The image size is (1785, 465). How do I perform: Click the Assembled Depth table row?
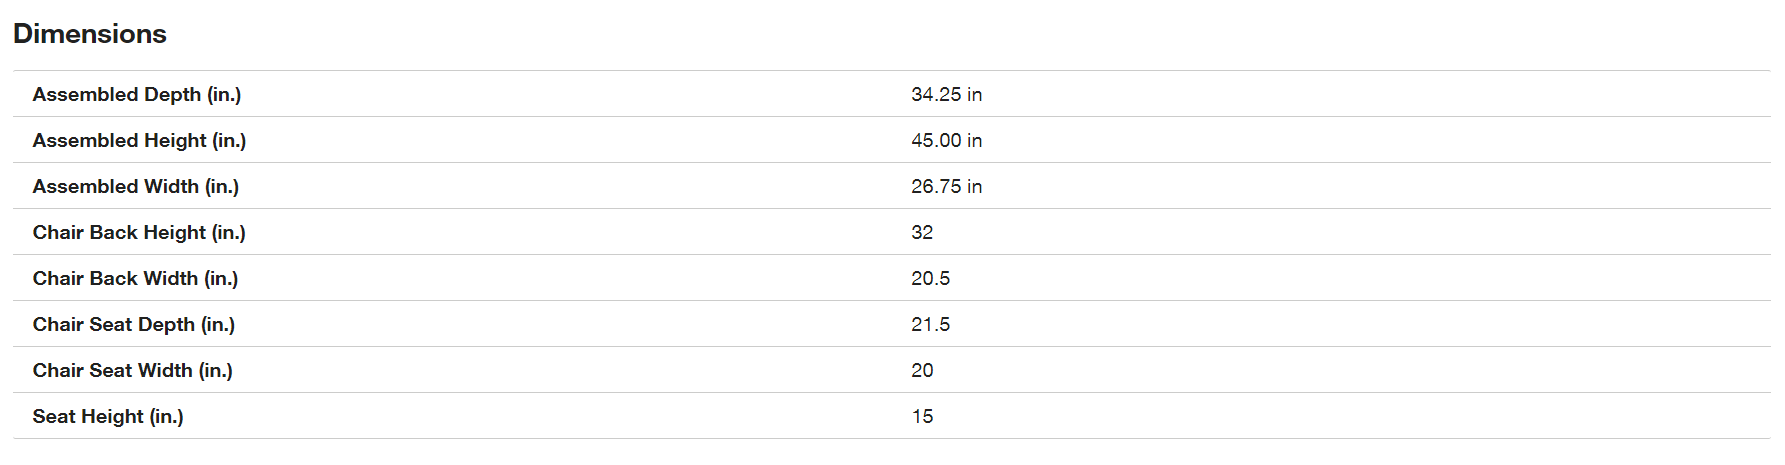click(x=892, y=94)
